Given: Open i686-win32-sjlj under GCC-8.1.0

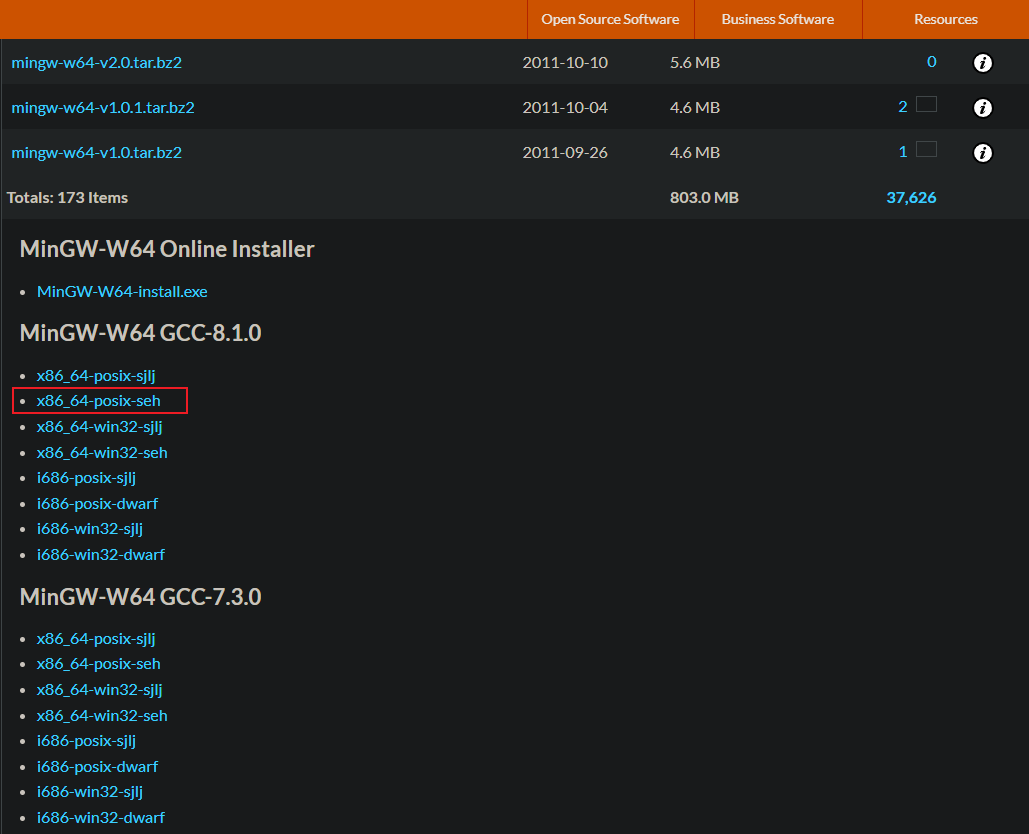Looking at the screenshot, I should point(89,529).
